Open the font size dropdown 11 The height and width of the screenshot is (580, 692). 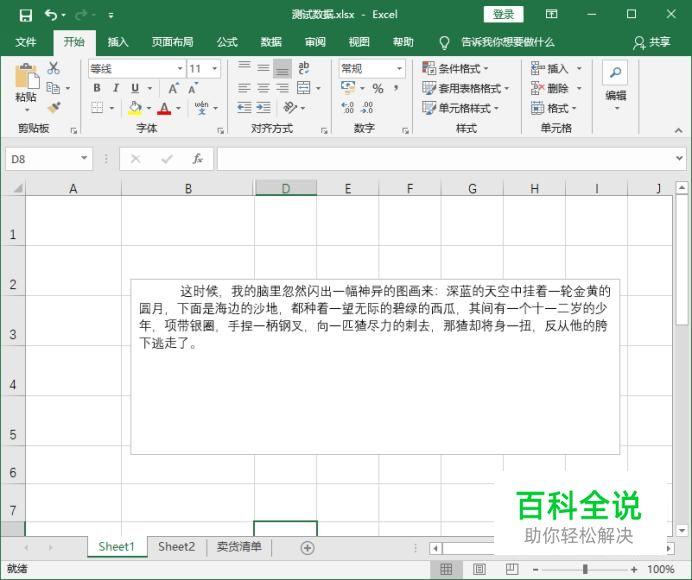click(214, 68)
